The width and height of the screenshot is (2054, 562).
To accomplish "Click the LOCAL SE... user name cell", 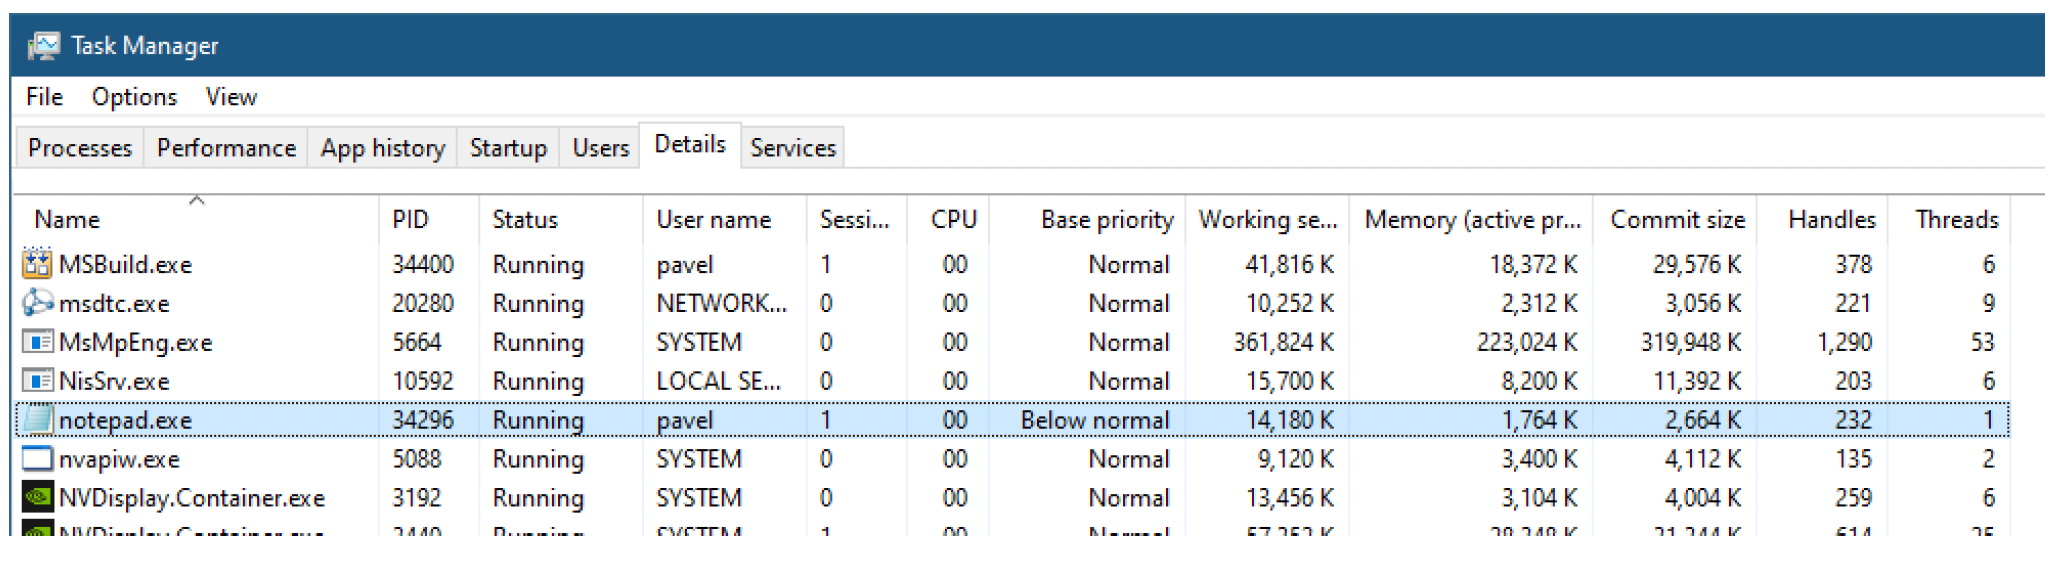I will [x=718, y=382].
